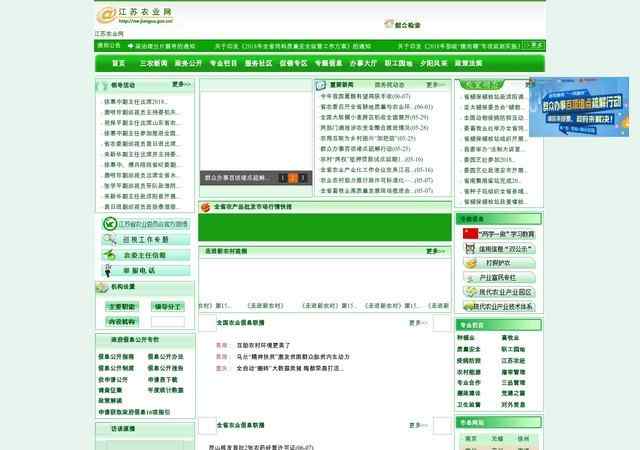Open 服务社区 in the green navigation bar
This screenshot has width=640, height=450.
coord(258,63)
